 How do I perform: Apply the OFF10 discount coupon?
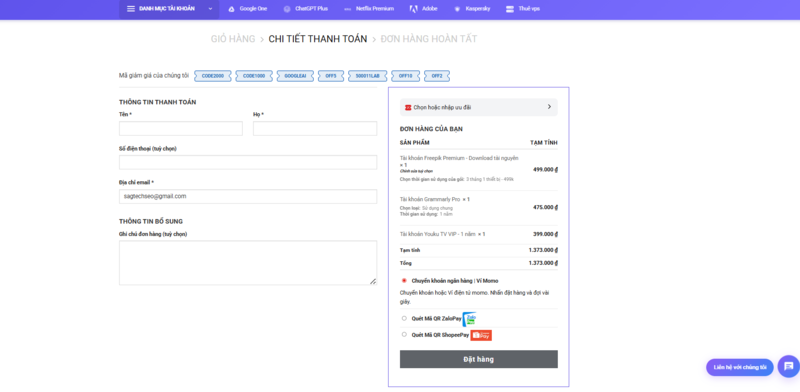click(406, 76)
